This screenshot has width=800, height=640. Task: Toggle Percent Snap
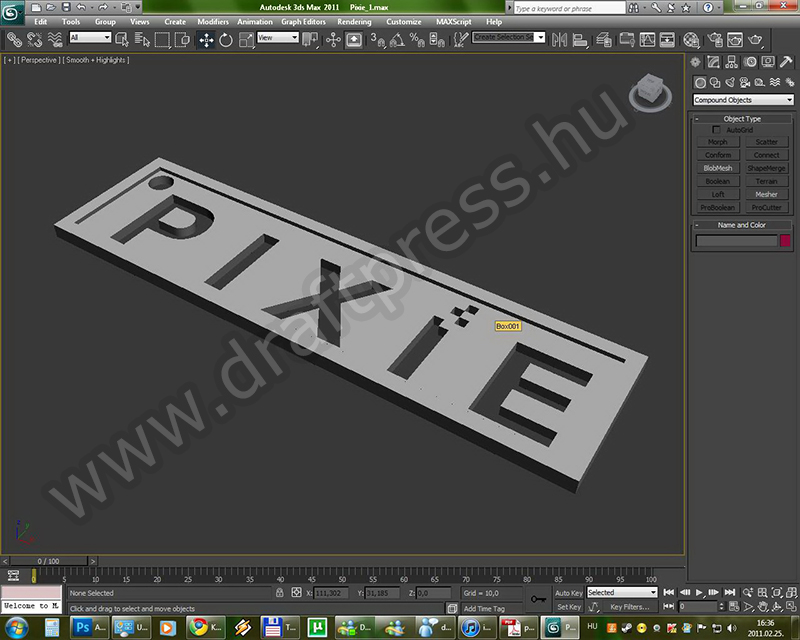coord(417,40)
